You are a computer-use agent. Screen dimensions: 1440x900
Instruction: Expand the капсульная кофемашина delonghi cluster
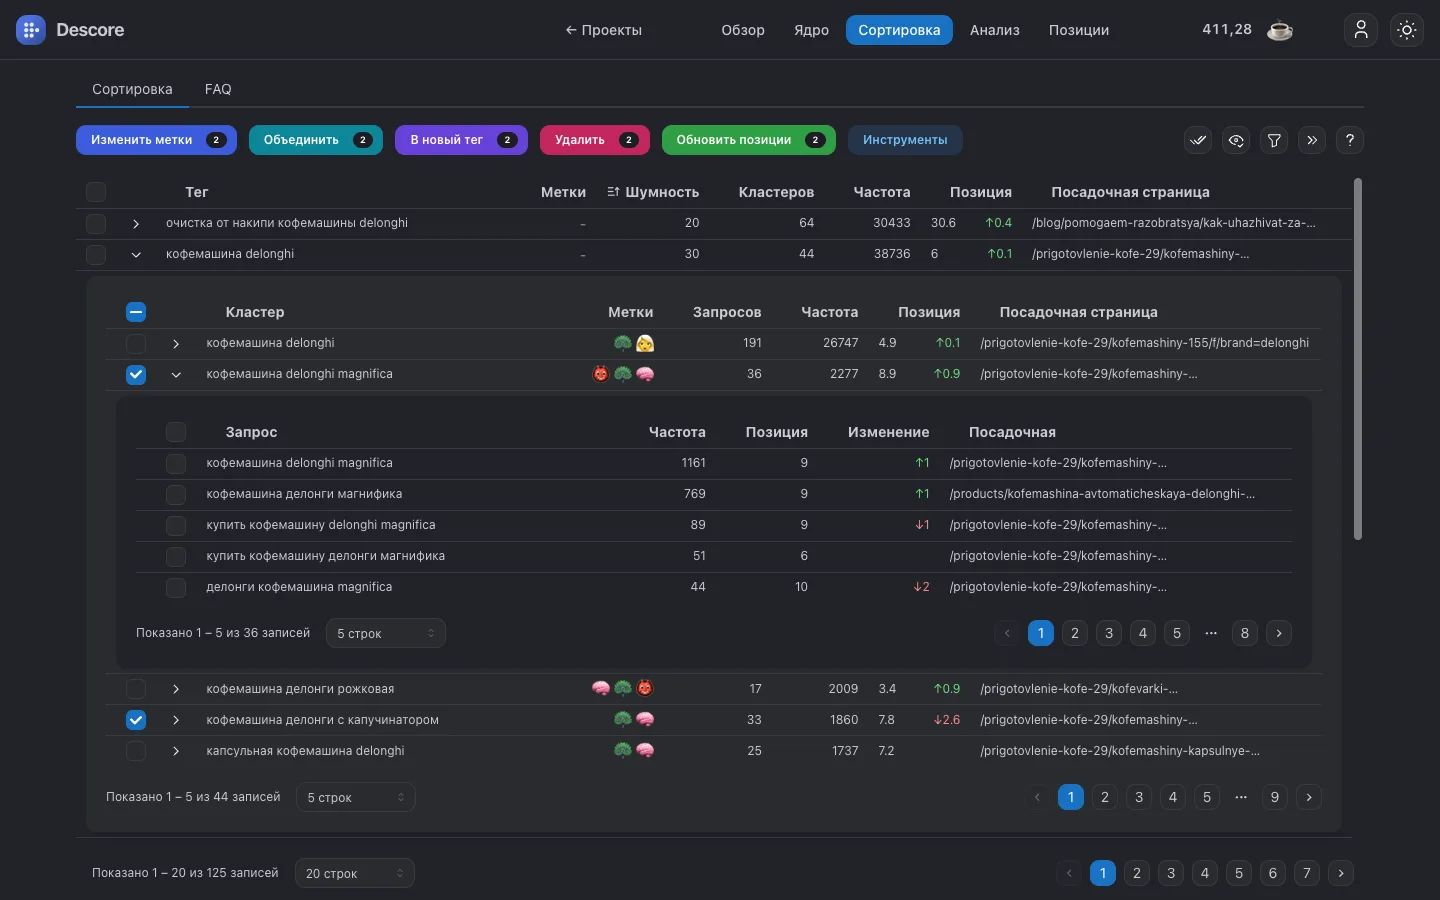click(176, 750)
